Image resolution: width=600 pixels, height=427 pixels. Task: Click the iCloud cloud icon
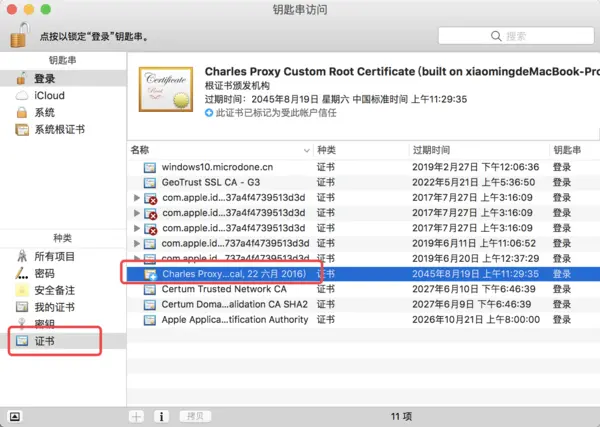tap(22, 95)
